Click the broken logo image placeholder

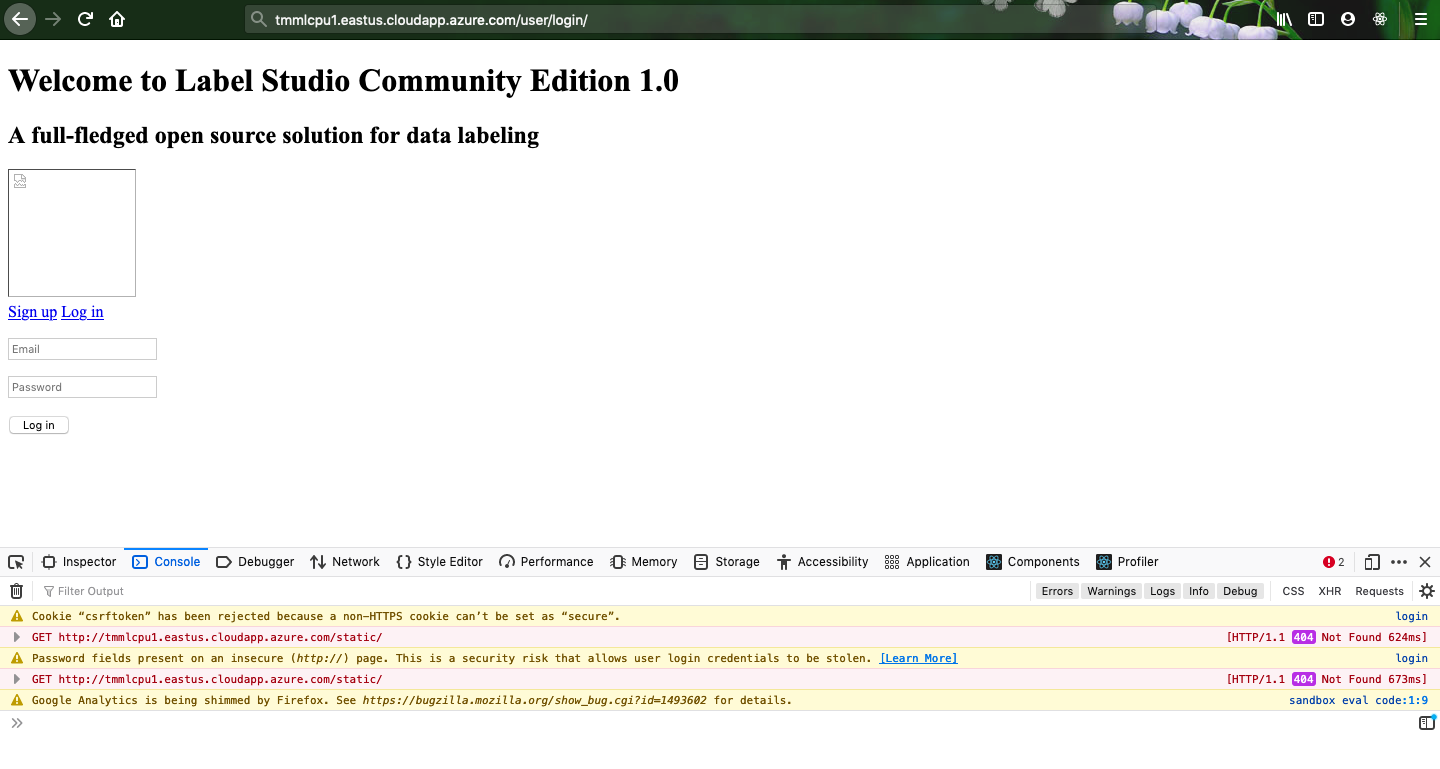tap(72, 233)
